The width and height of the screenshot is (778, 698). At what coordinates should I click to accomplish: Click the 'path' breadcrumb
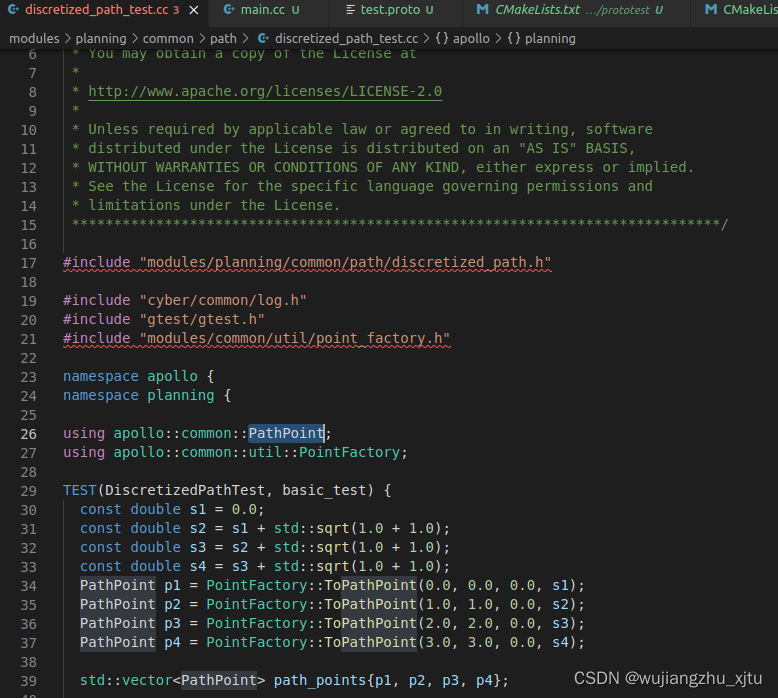click(223, 39)
